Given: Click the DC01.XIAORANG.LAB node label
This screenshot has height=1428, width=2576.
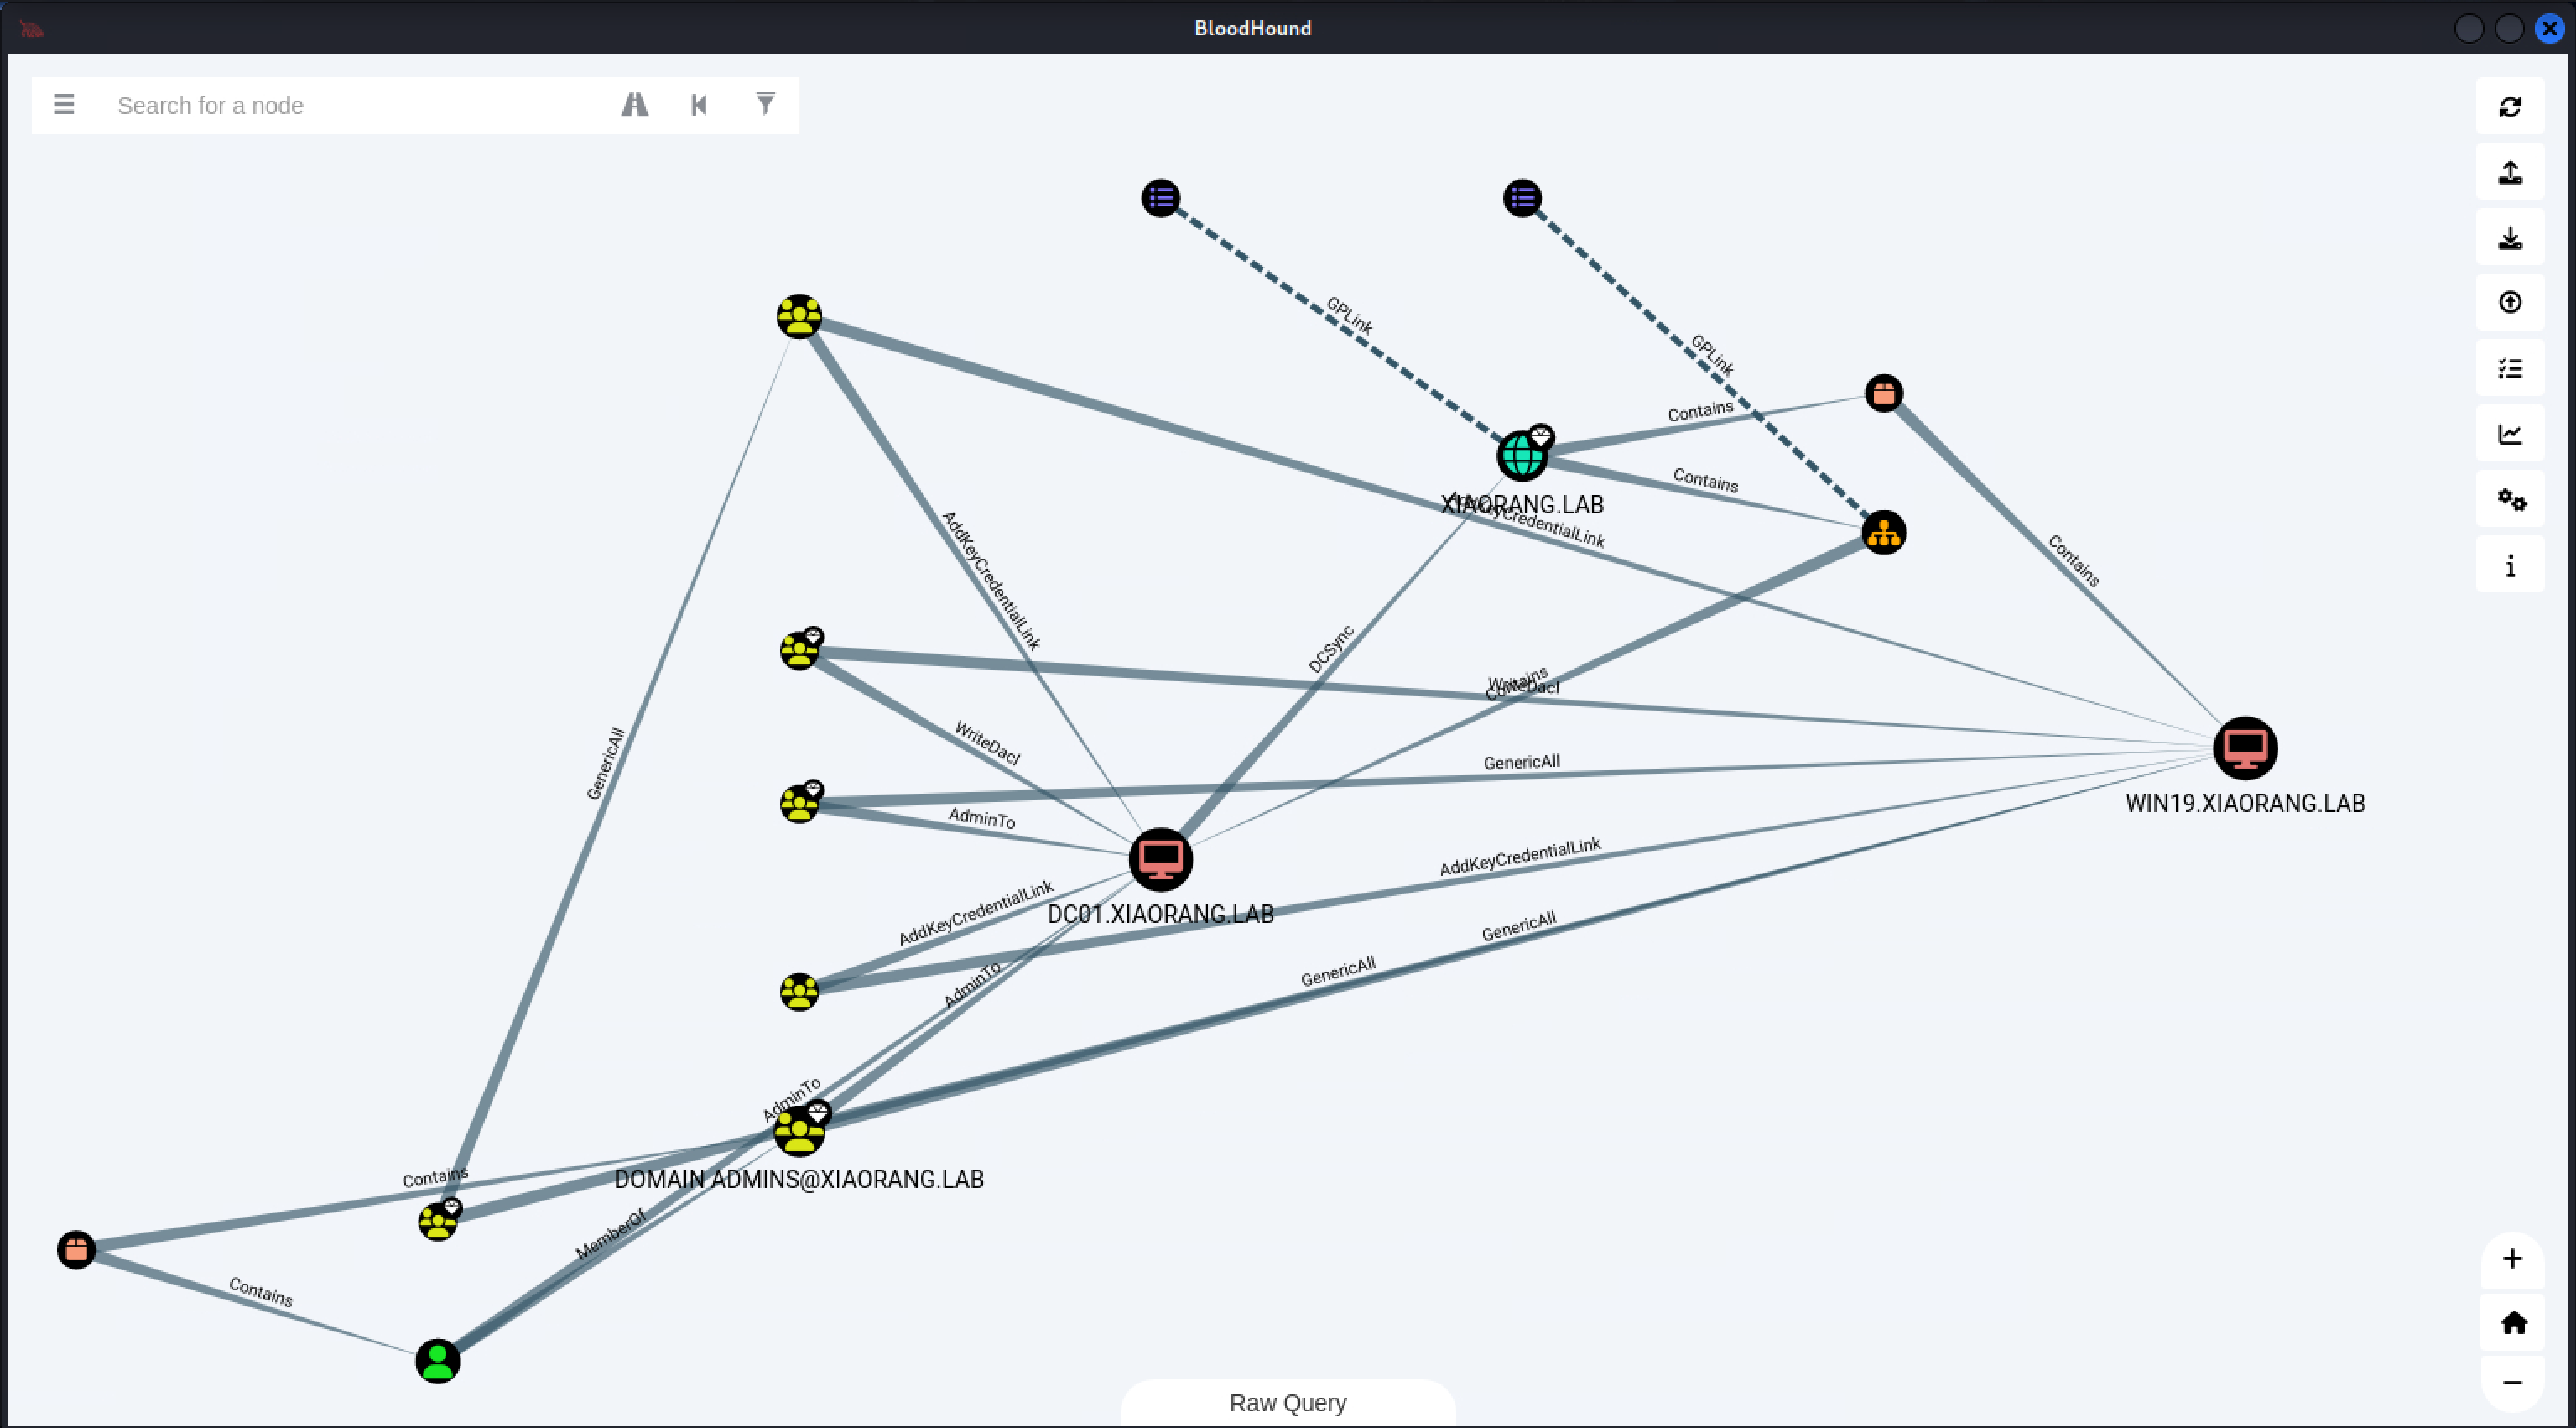Looking at the screenshot, I should click(x=1161, y=914).
